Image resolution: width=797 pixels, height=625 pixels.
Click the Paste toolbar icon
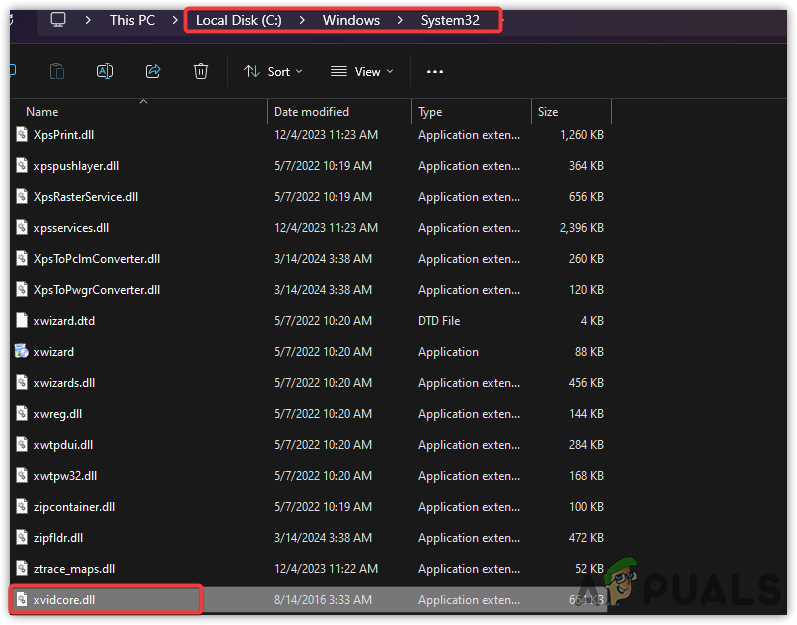pyautogui.click(x=57, y=72)
